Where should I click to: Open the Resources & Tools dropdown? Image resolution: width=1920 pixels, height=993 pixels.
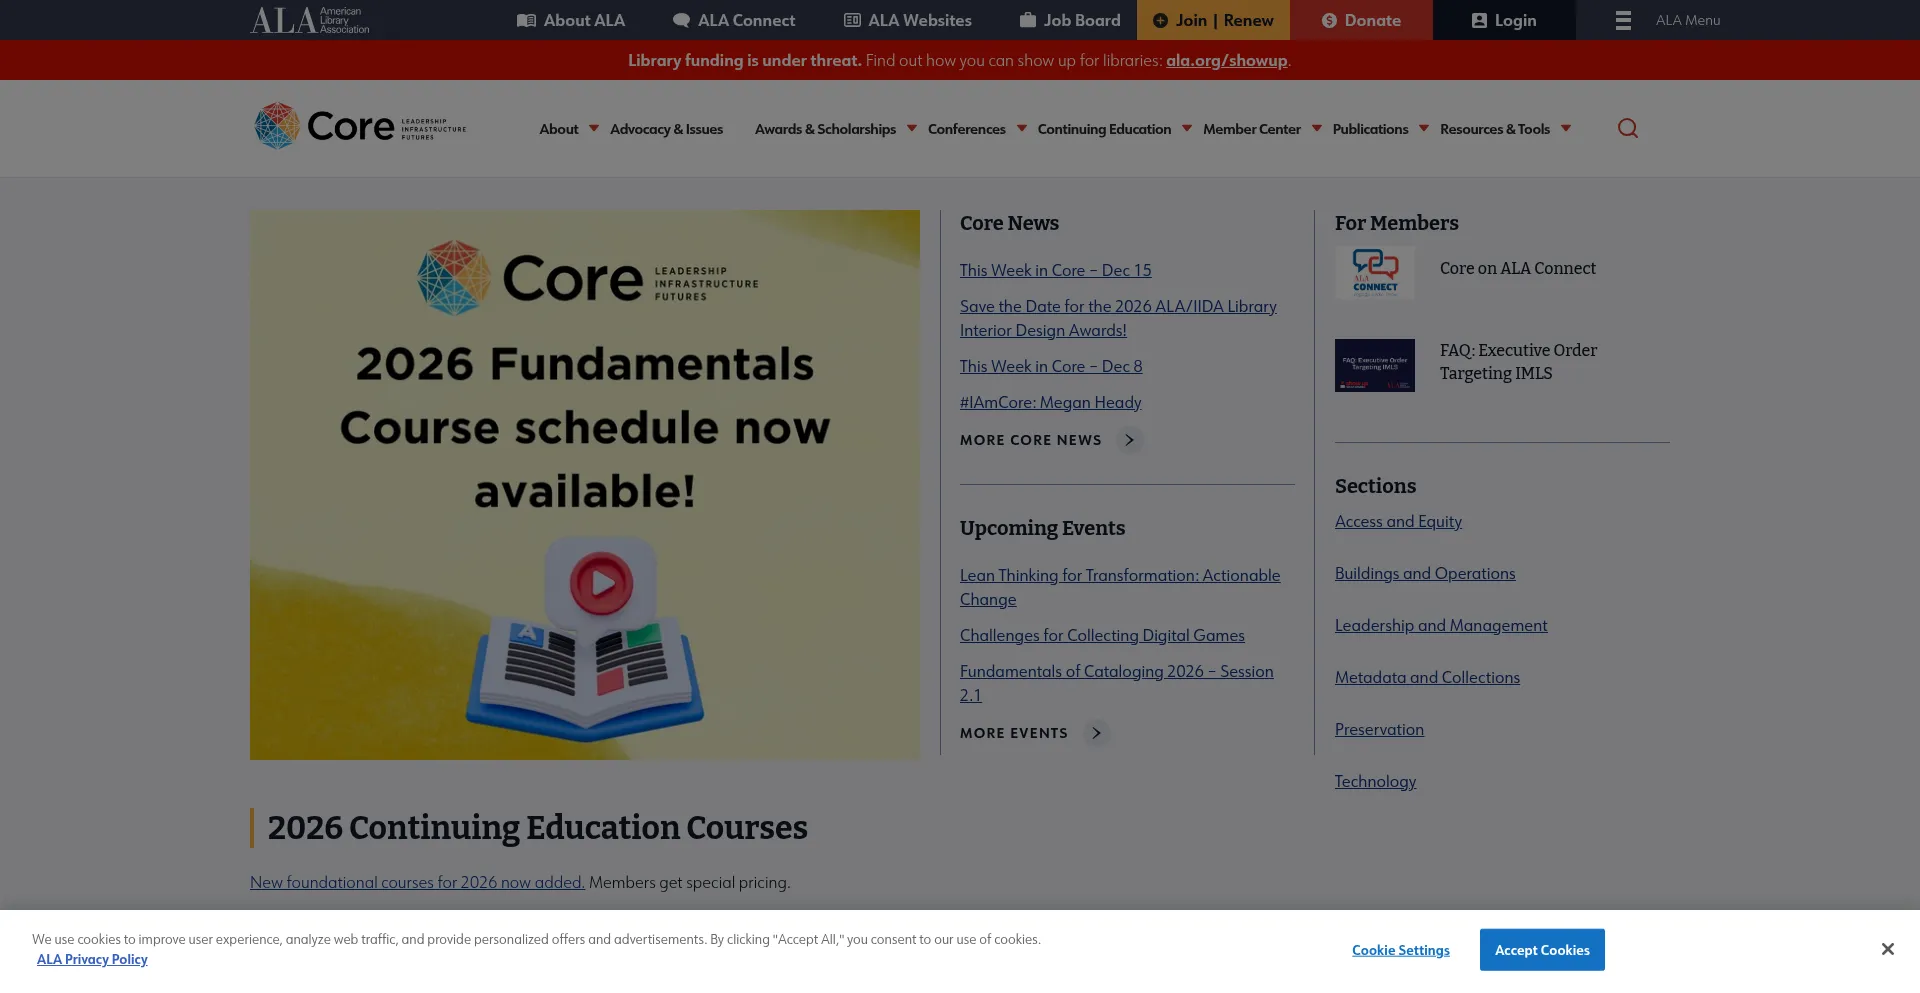(1565, 129)
